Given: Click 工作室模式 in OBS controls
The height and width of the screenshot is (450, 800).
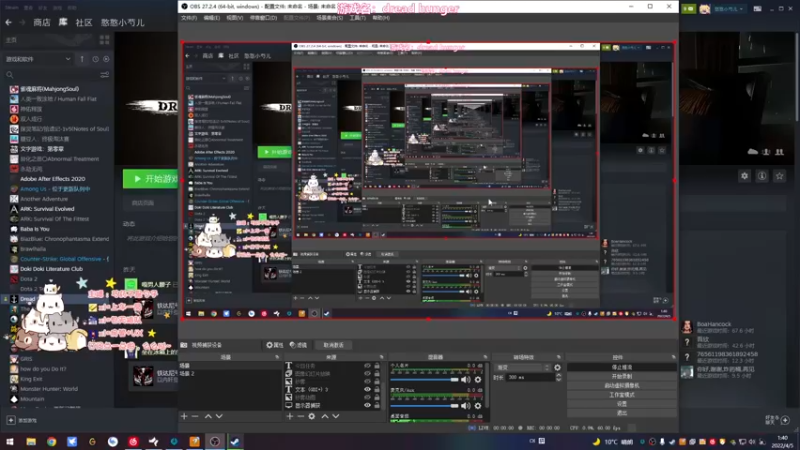Looking at the screenshot, I should click(x=621, y=395).
